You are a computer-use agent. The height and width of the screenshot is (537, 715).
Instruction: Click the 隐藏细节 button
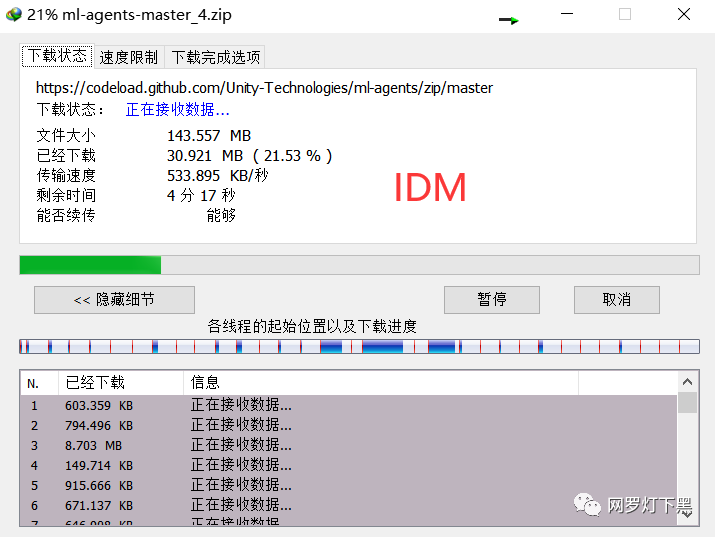coord(114,299)
